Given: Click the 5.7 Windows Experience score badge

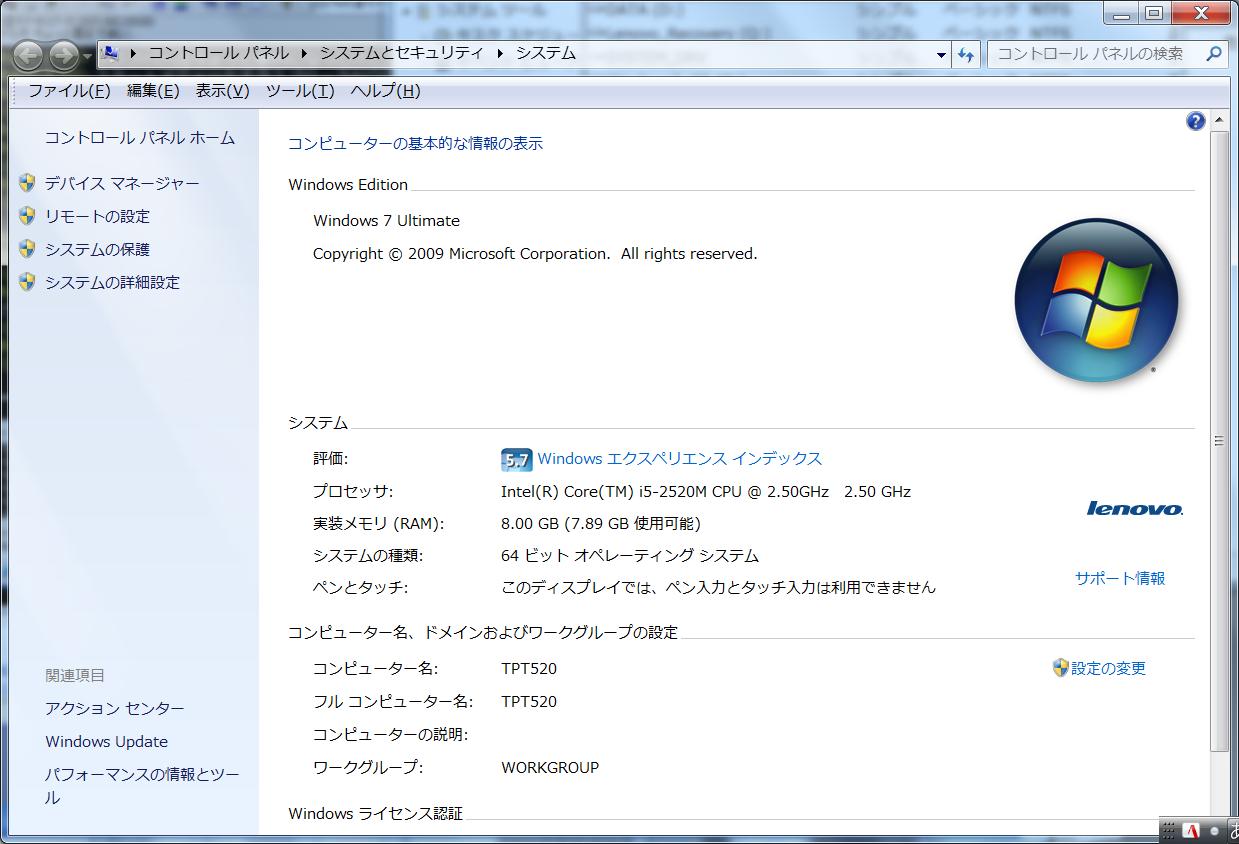Looking at the screenshot, I should click(x=516, y=459).
